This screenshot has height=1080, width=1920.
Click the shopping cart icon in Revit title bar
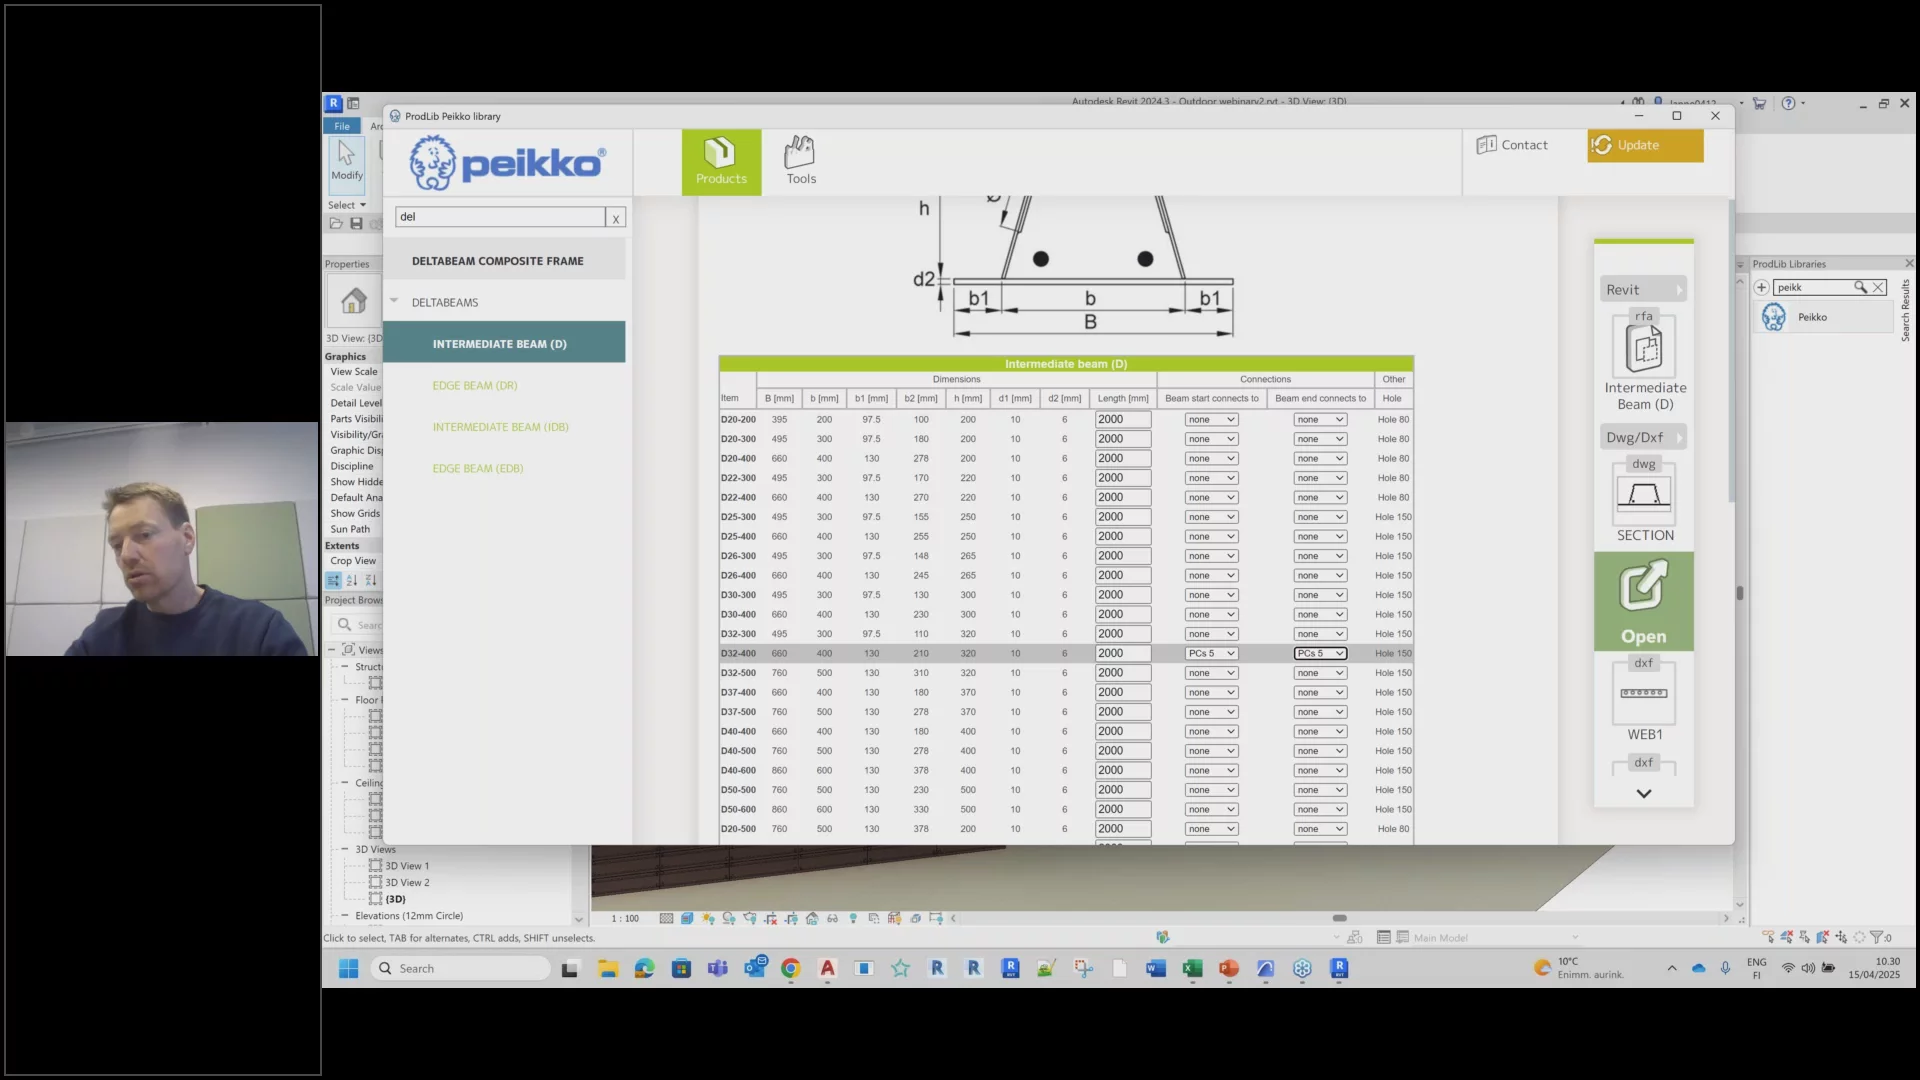pos(1759,103)
